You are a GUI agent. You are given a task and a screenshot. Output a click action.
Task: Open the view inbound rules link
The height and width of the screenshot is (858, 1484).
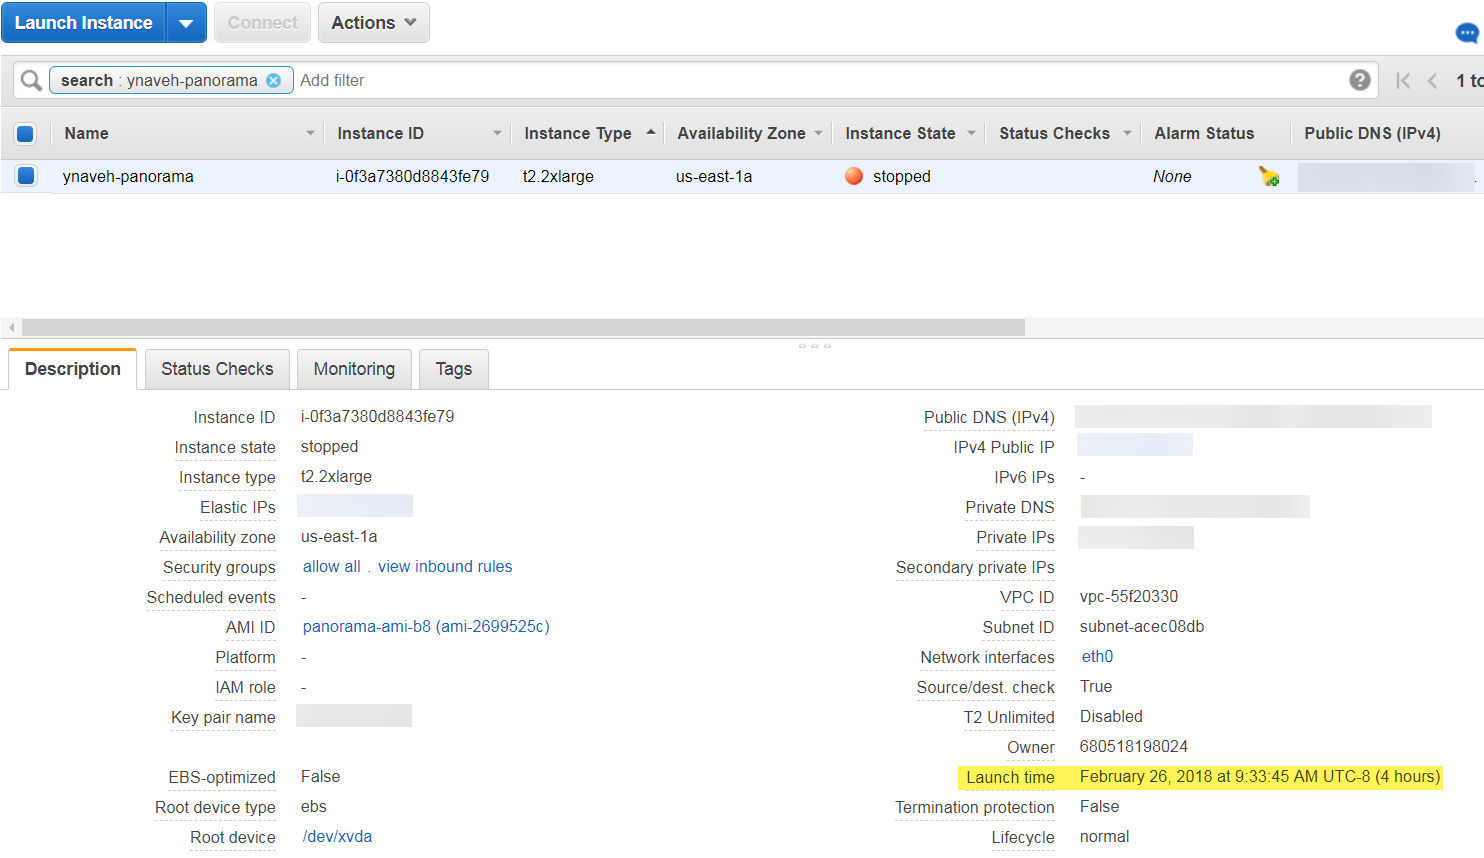(x=445, y=567)
